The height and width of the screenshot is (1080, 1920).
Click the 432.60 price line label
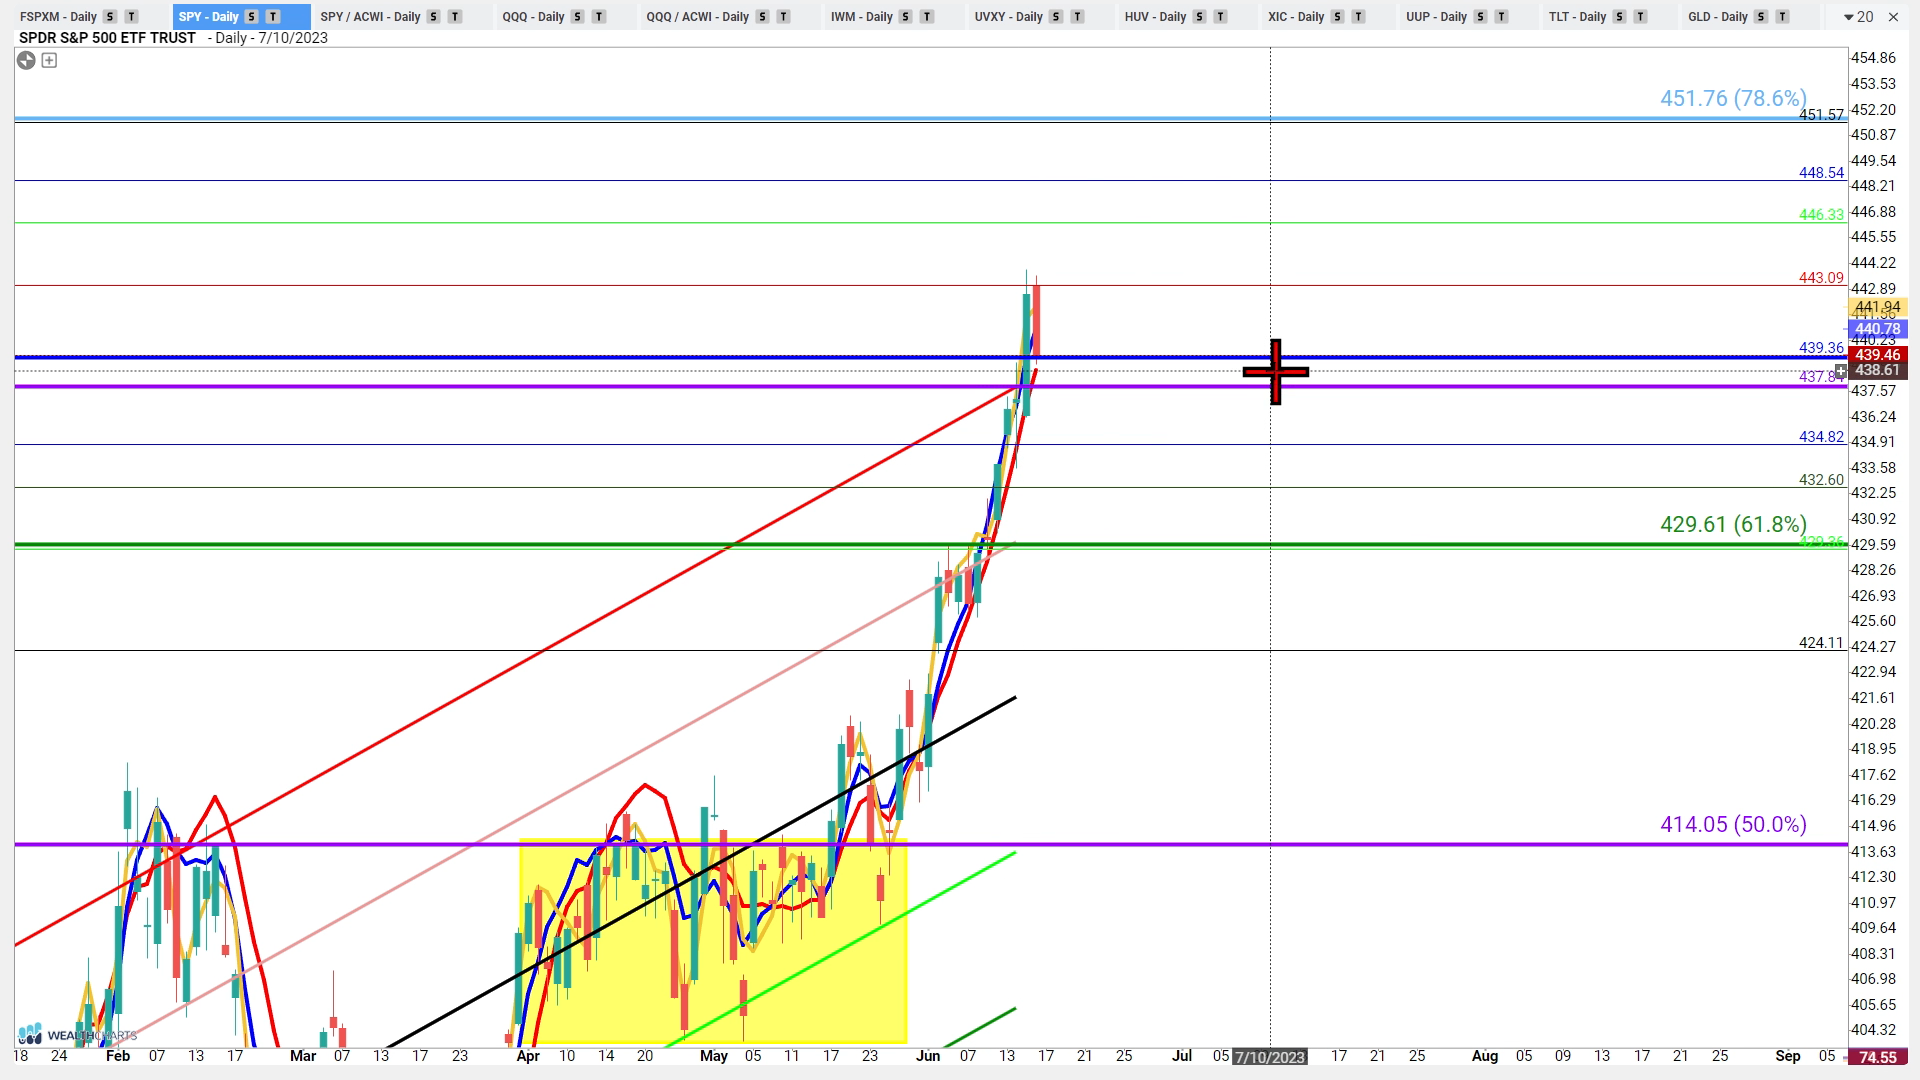(x=1821, y=480)
